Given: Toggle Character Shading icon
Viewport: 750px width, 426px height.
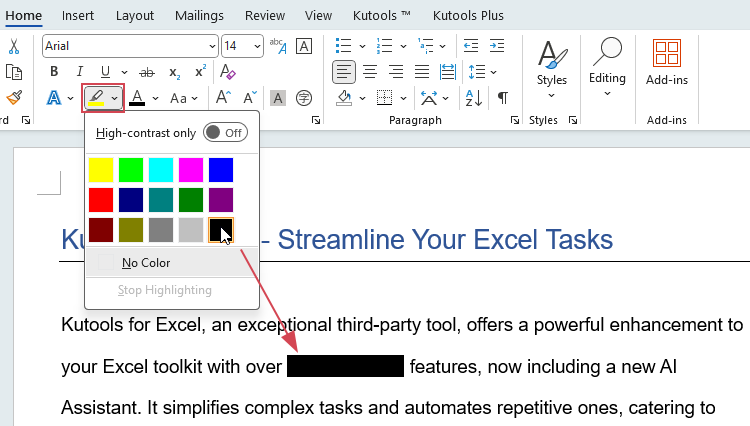Looking at the screenshot, I should [x=277, y=98].
